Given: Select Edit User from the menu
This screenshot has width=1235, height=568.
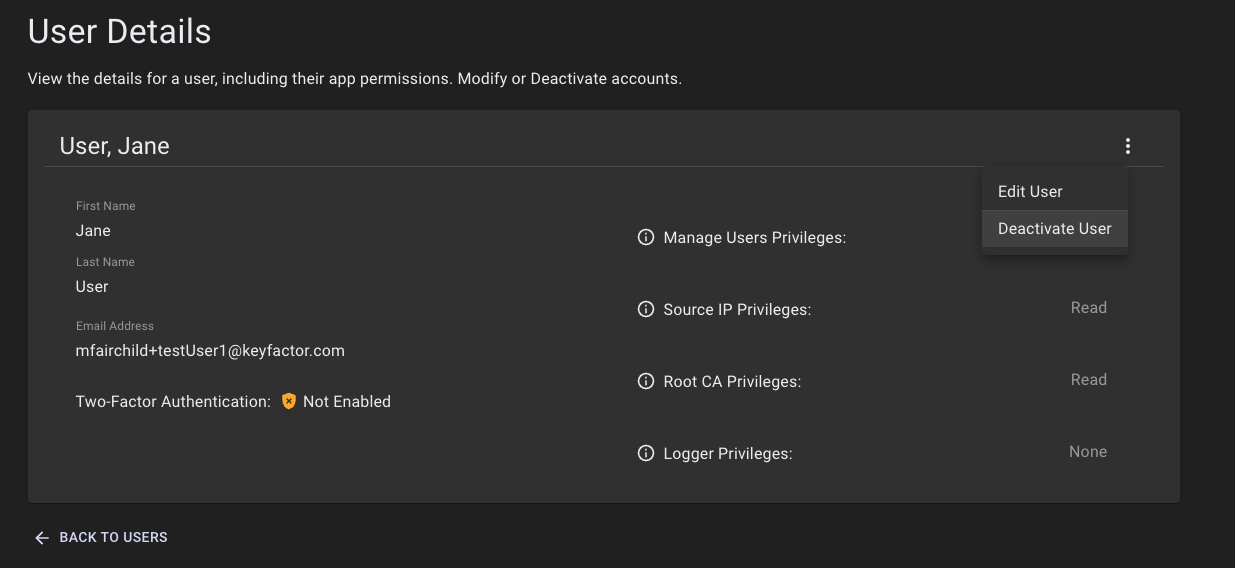Looking at the screenshot, I should pos(1030,192).
